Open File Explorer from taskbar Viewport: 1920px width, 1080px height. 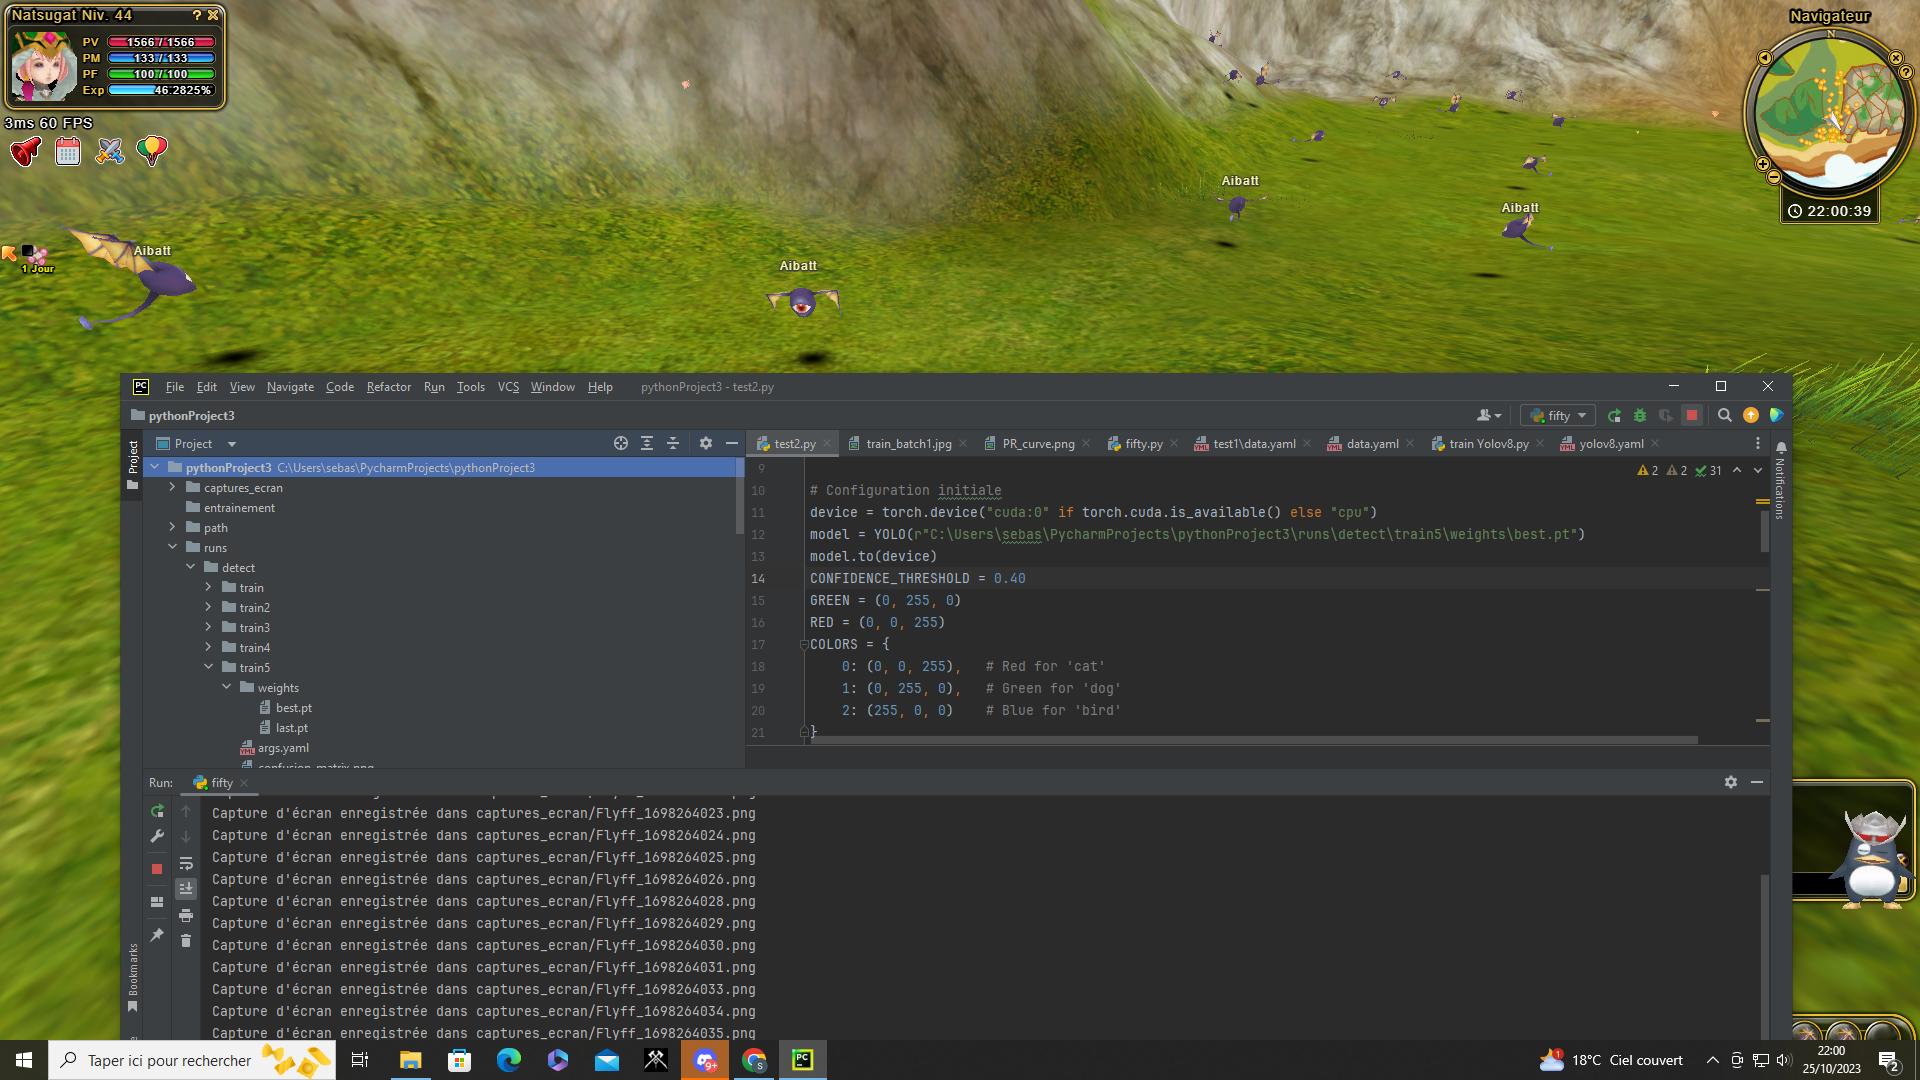(410, 1060)
